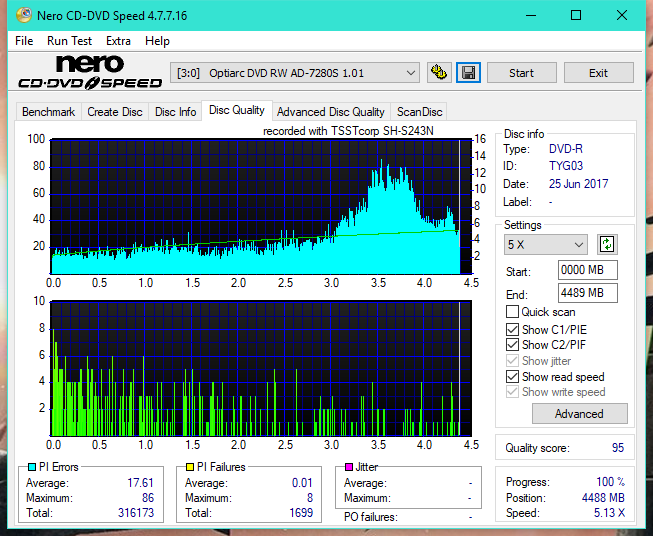Click the End position 4489 MB field
The image size is (653, 536).
click(587, 293)
